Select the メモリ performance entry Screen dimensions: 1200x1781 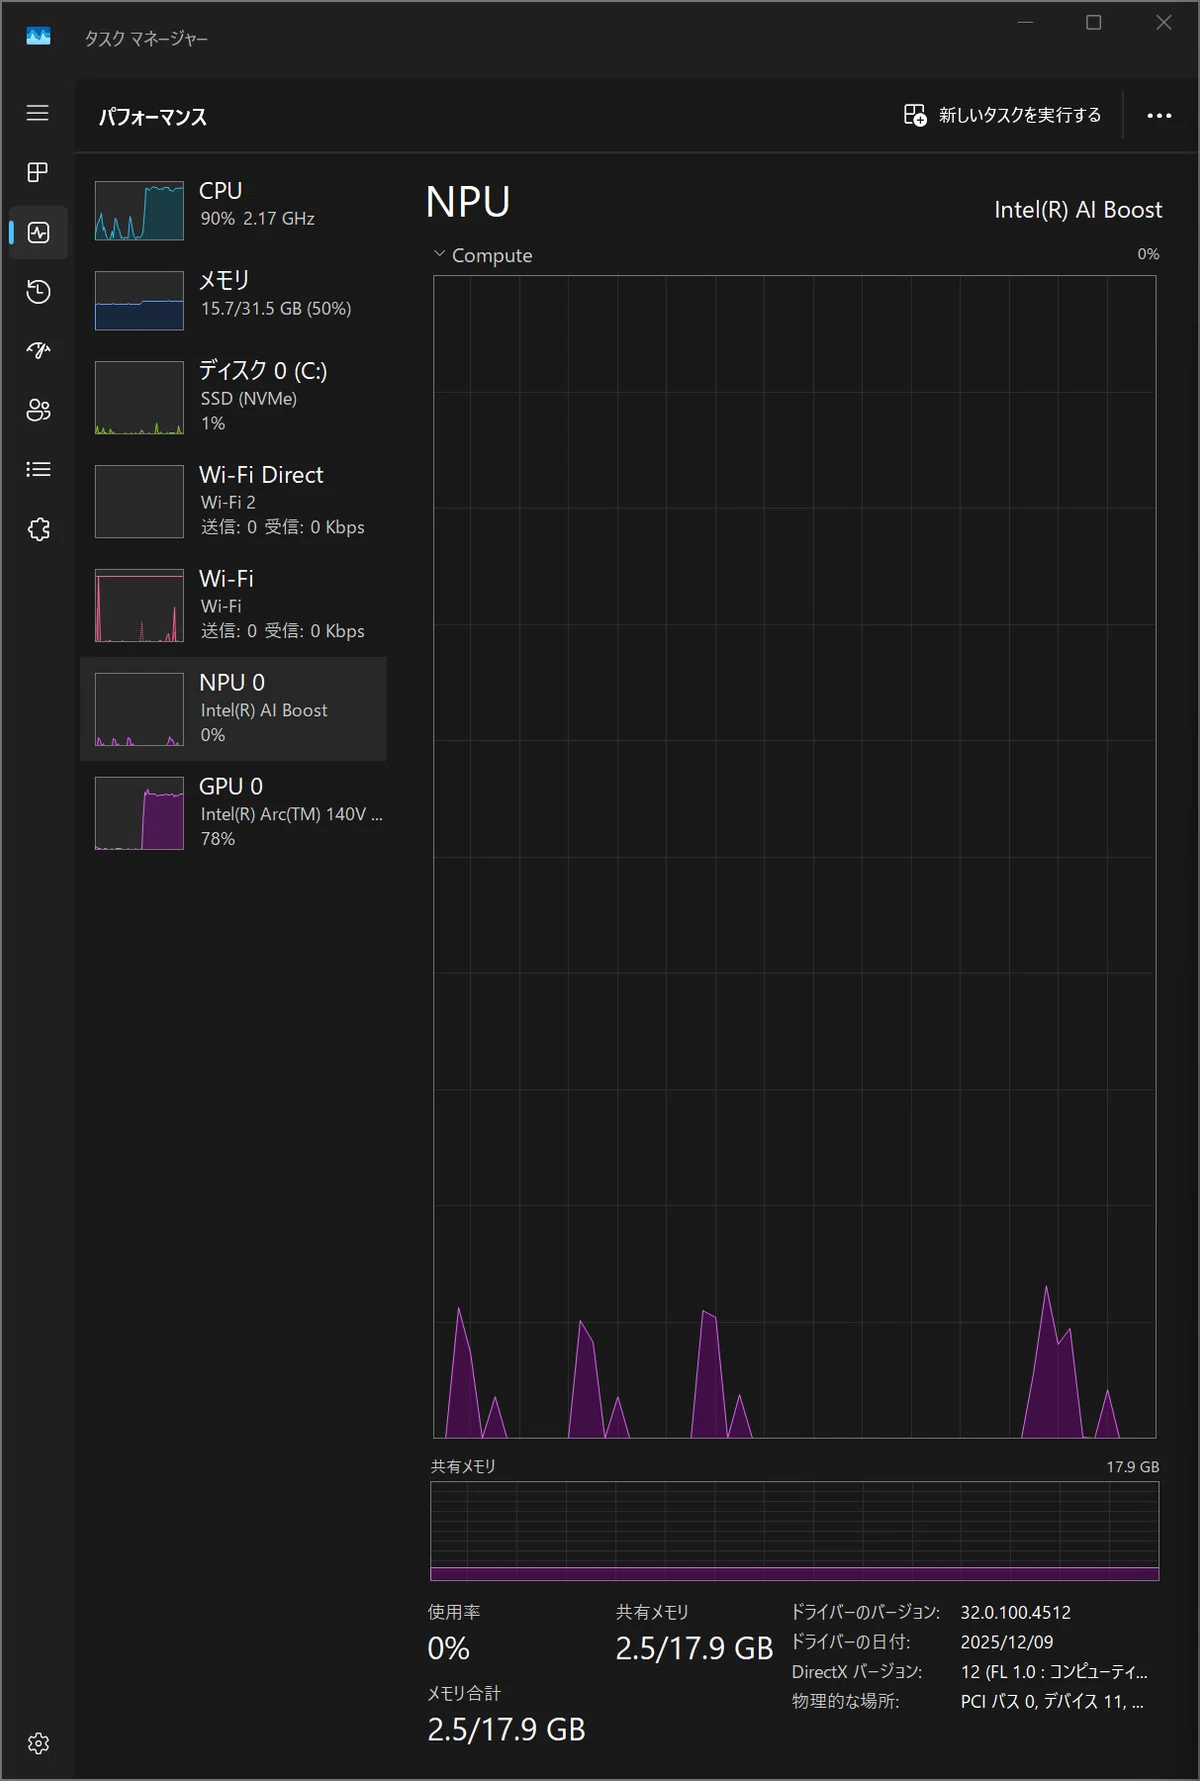233,300
